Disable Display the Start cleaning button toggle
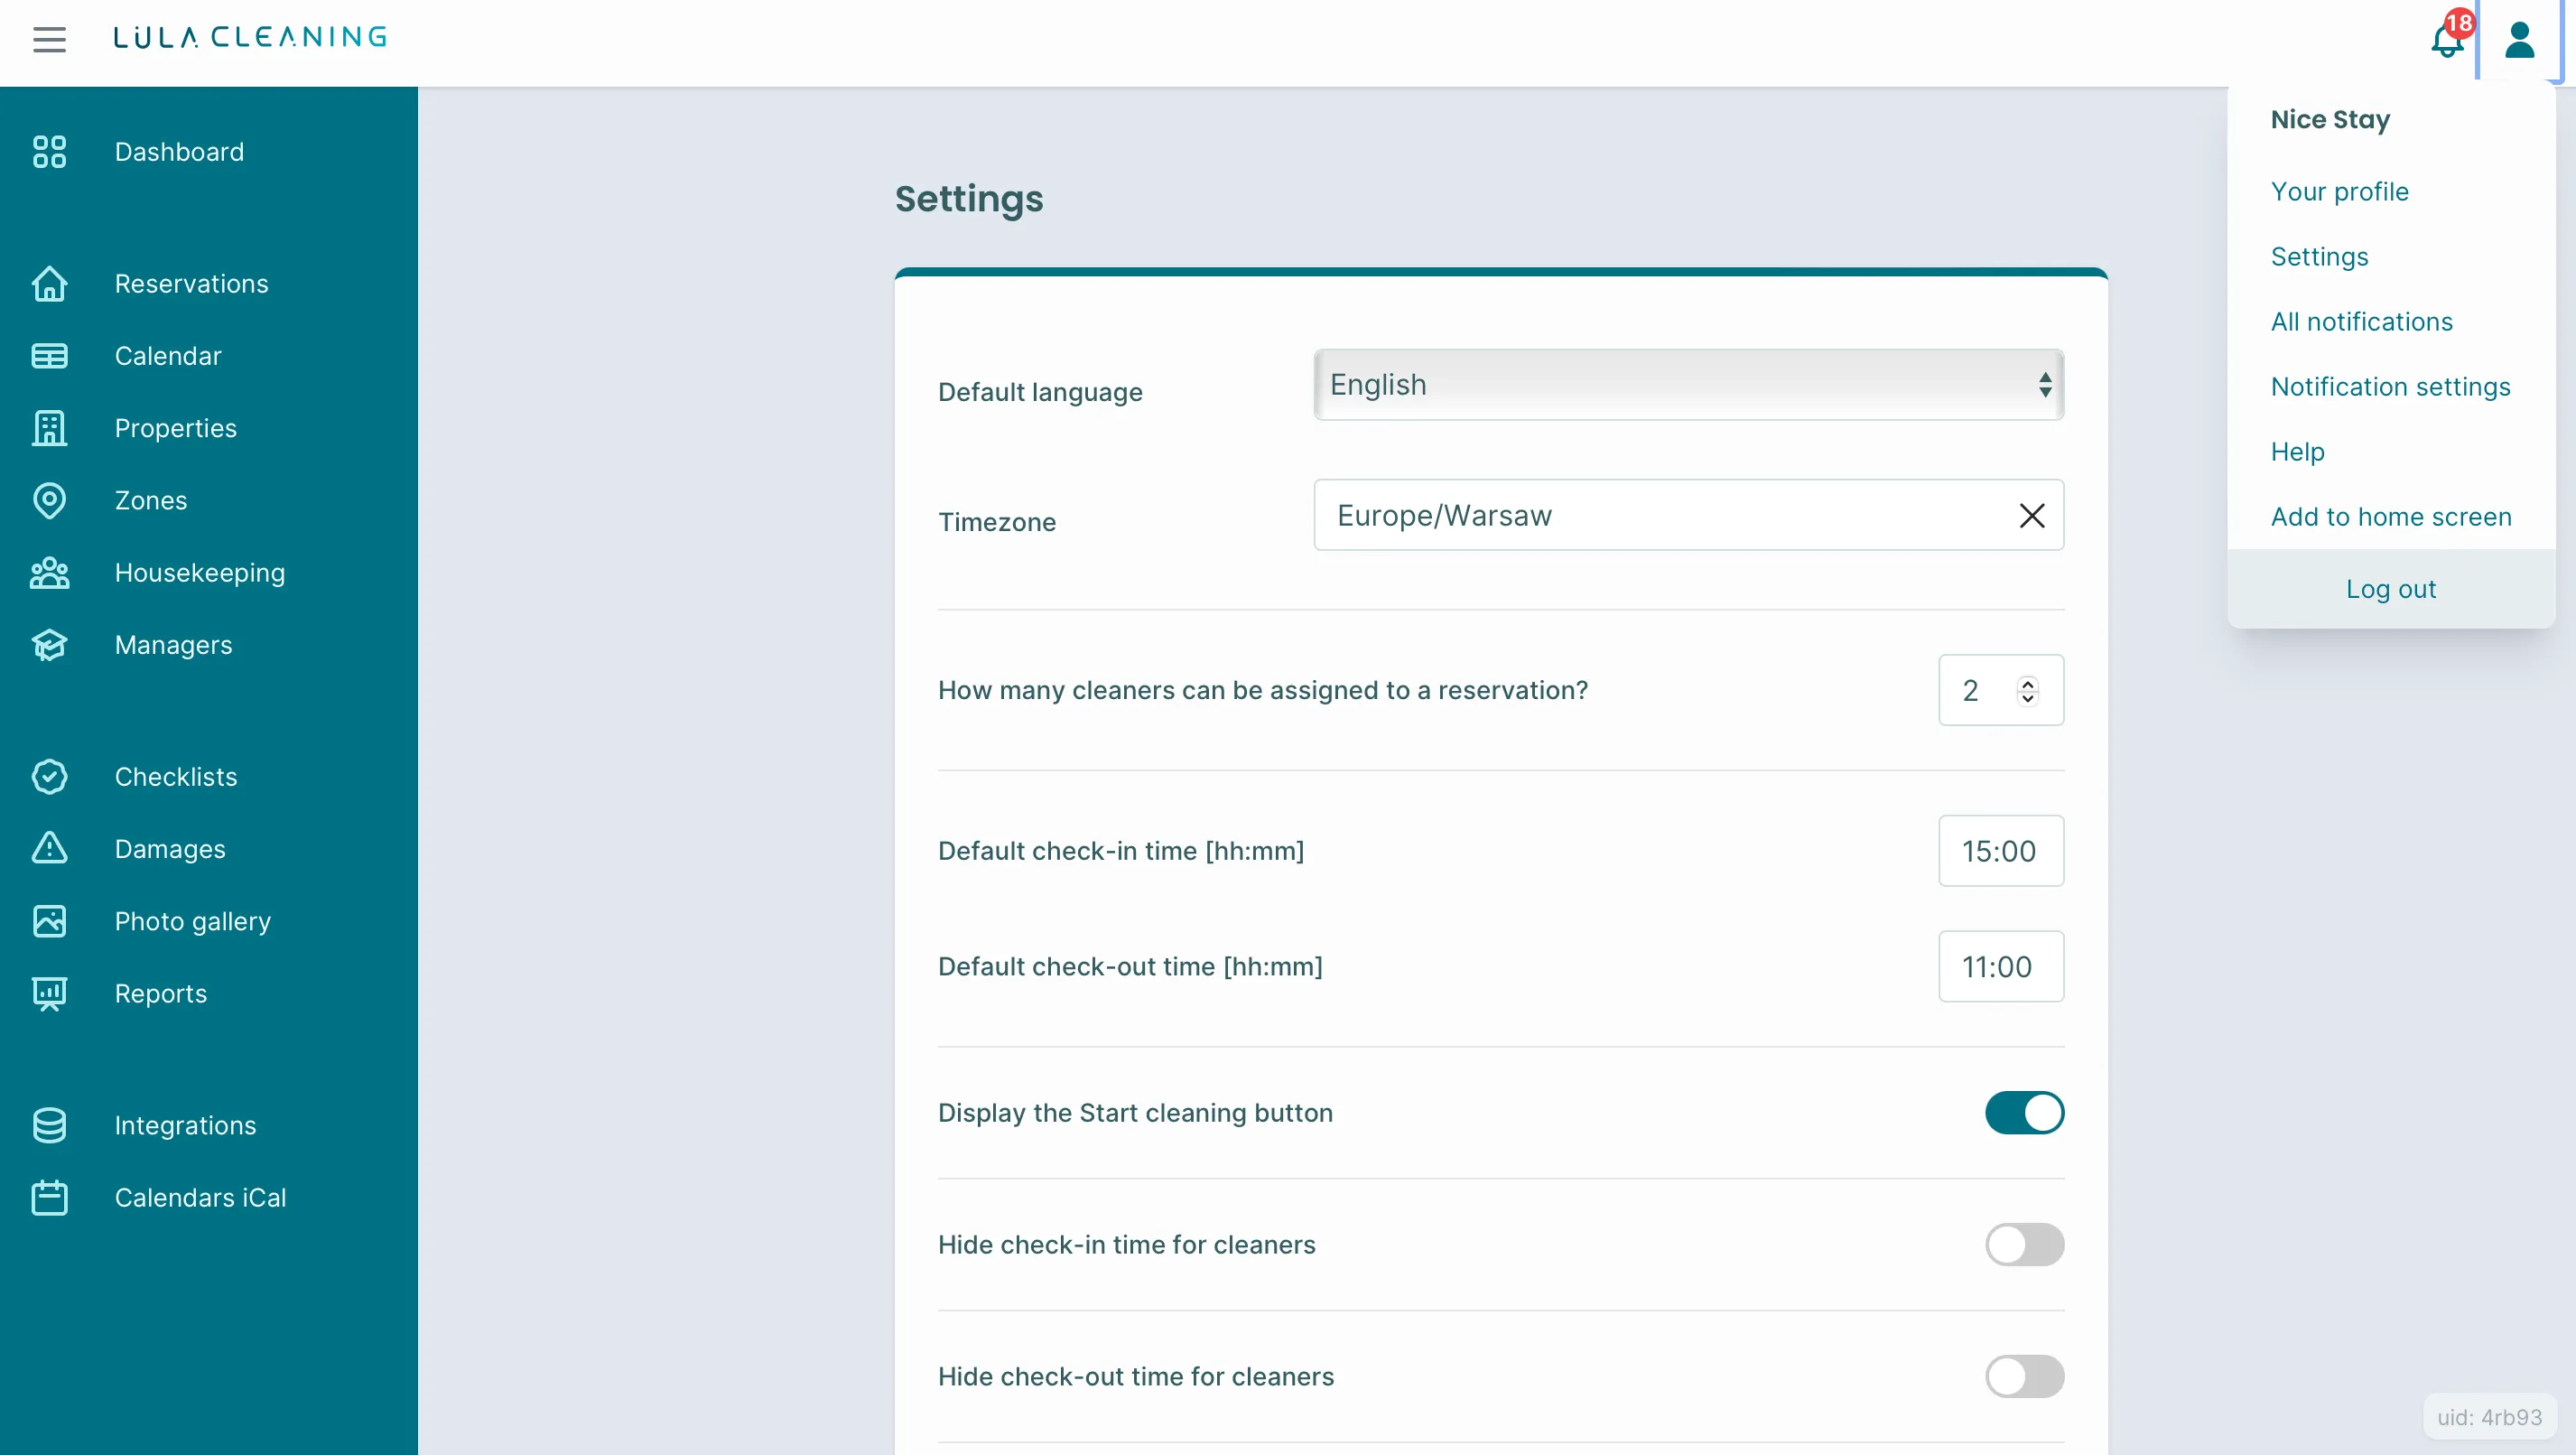 2024,1113
